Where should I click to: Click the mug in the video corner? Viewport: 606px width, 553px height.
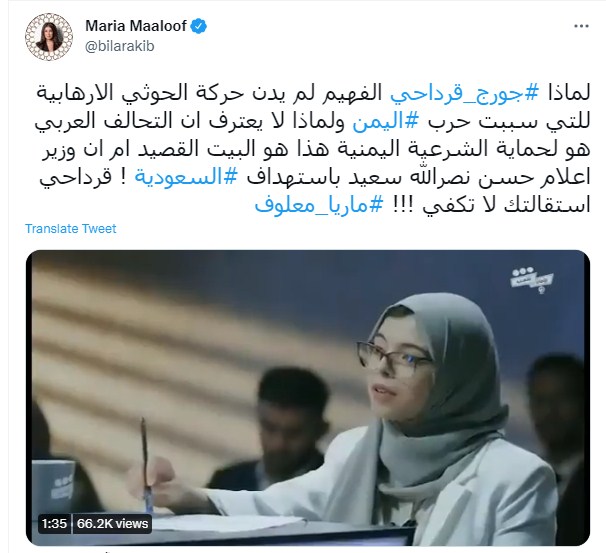54,485
